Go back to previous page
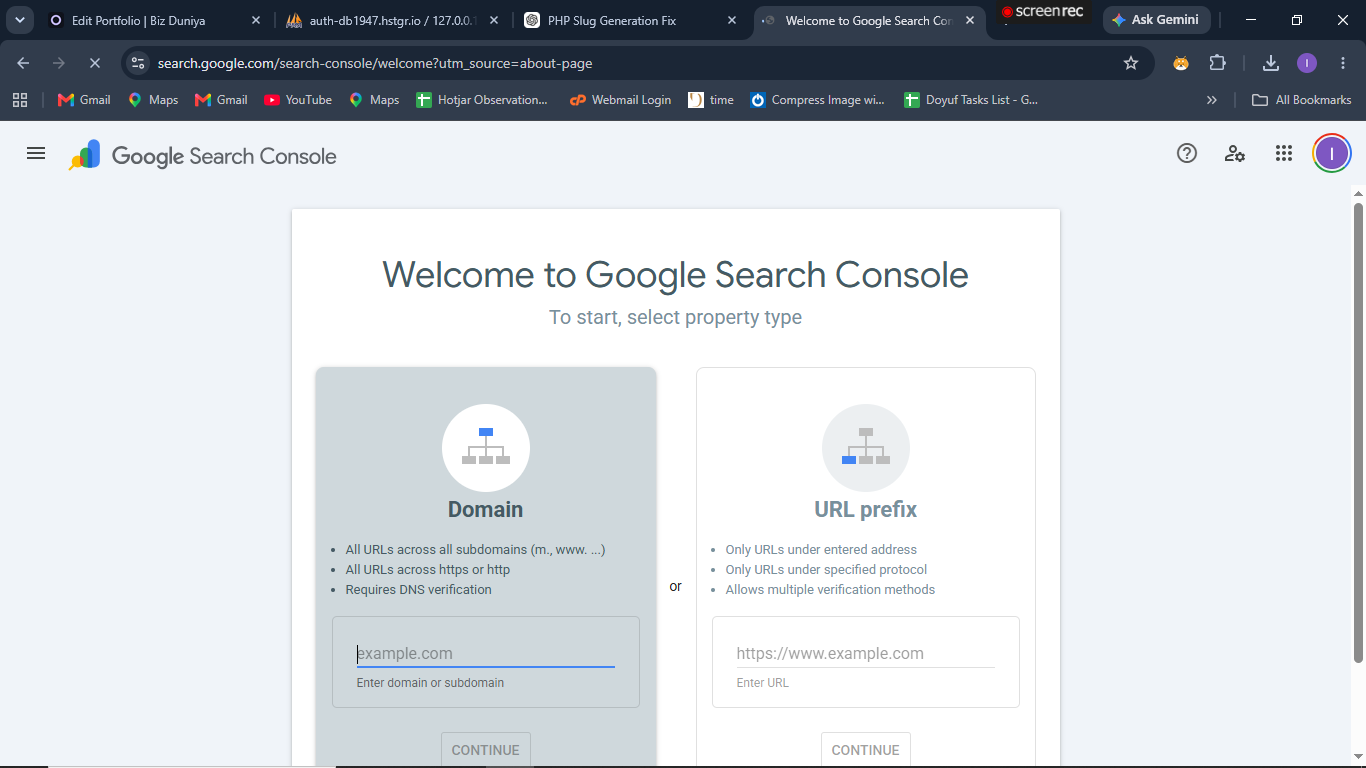This screenshot has width=1366, height=768. point(23,63)
